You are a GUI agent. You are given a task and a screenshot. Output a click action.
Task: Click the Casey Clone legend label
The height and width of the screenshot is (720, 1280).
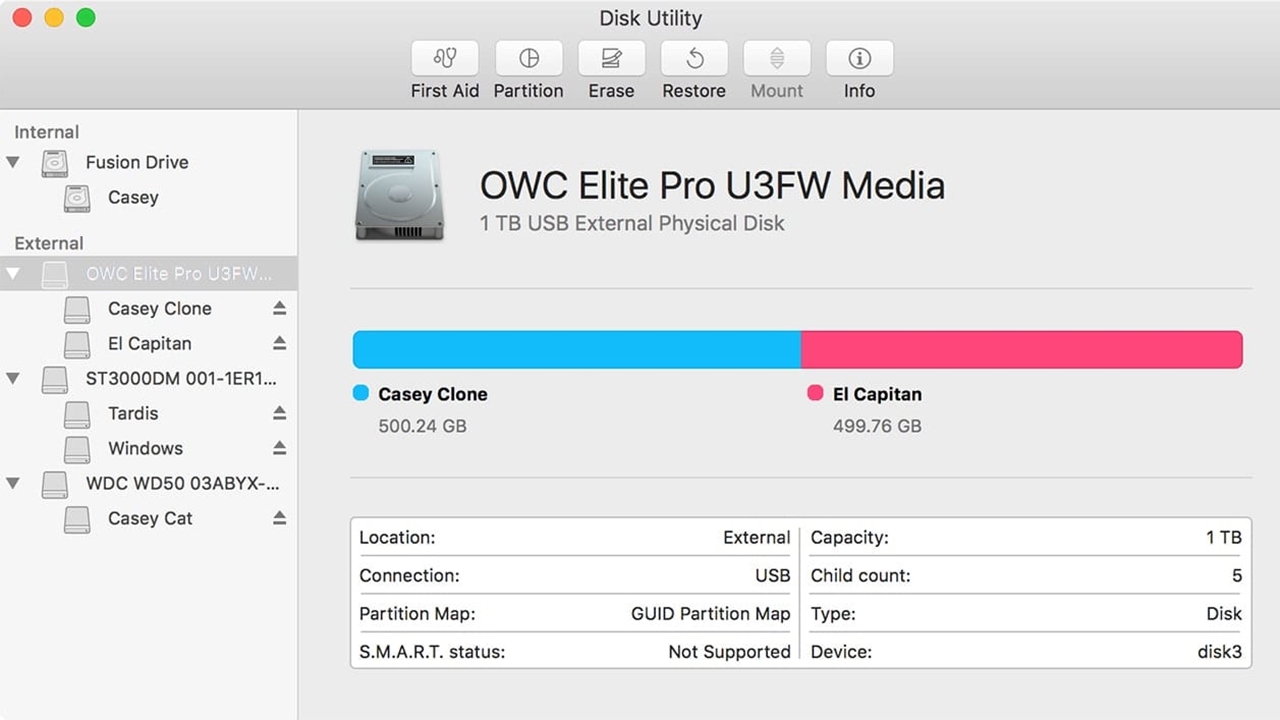point(432,394)
